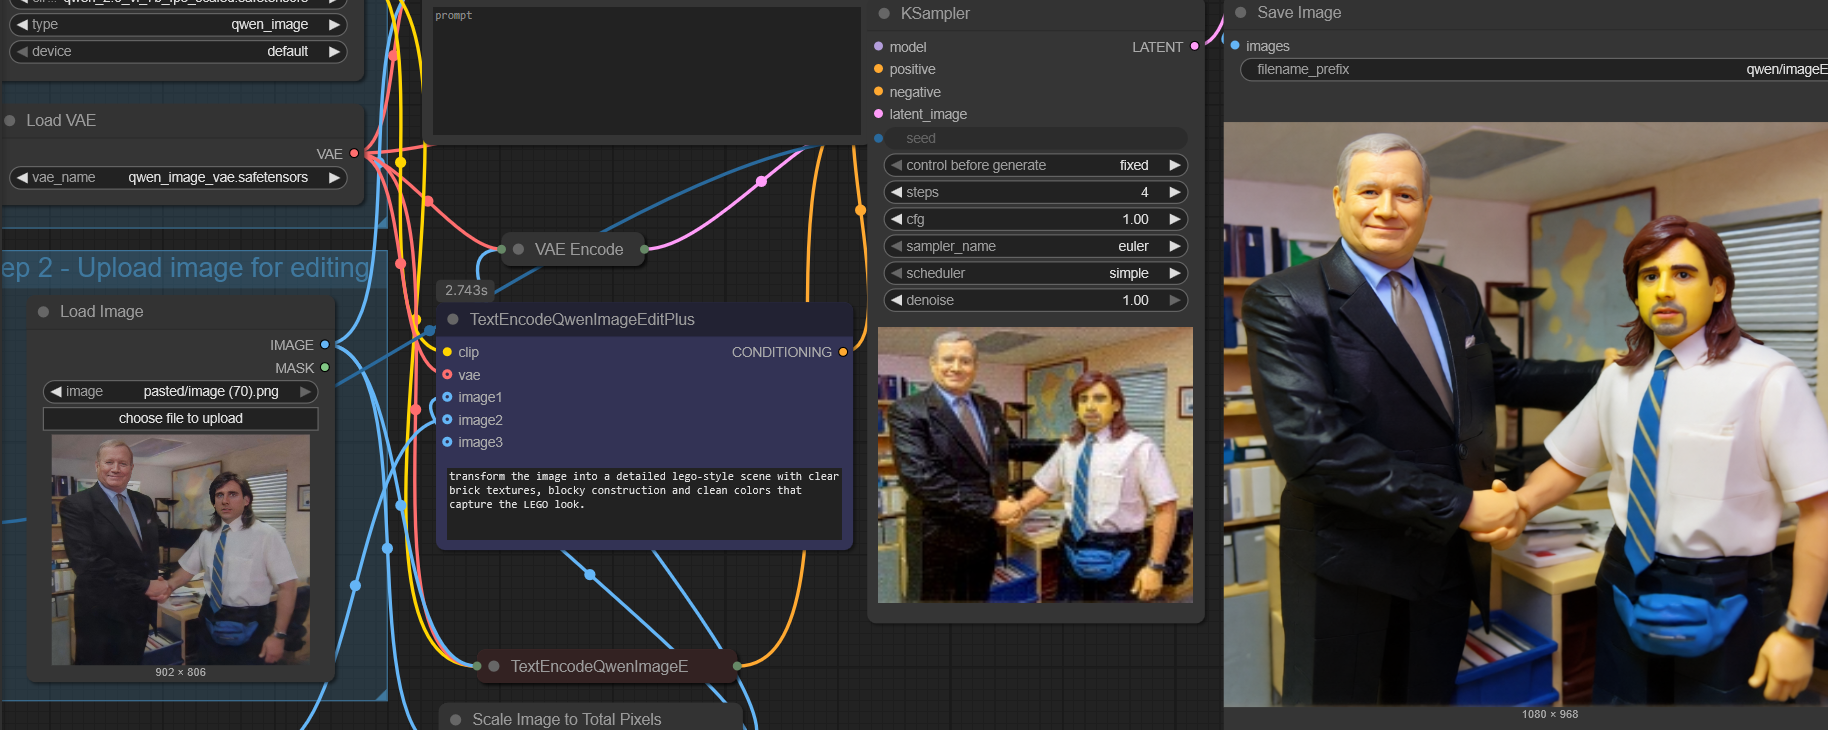Image resolution: width=1828 pixels, height=730 pixels.
Task: Click the seed field in KSampler
Action: 1036,138
